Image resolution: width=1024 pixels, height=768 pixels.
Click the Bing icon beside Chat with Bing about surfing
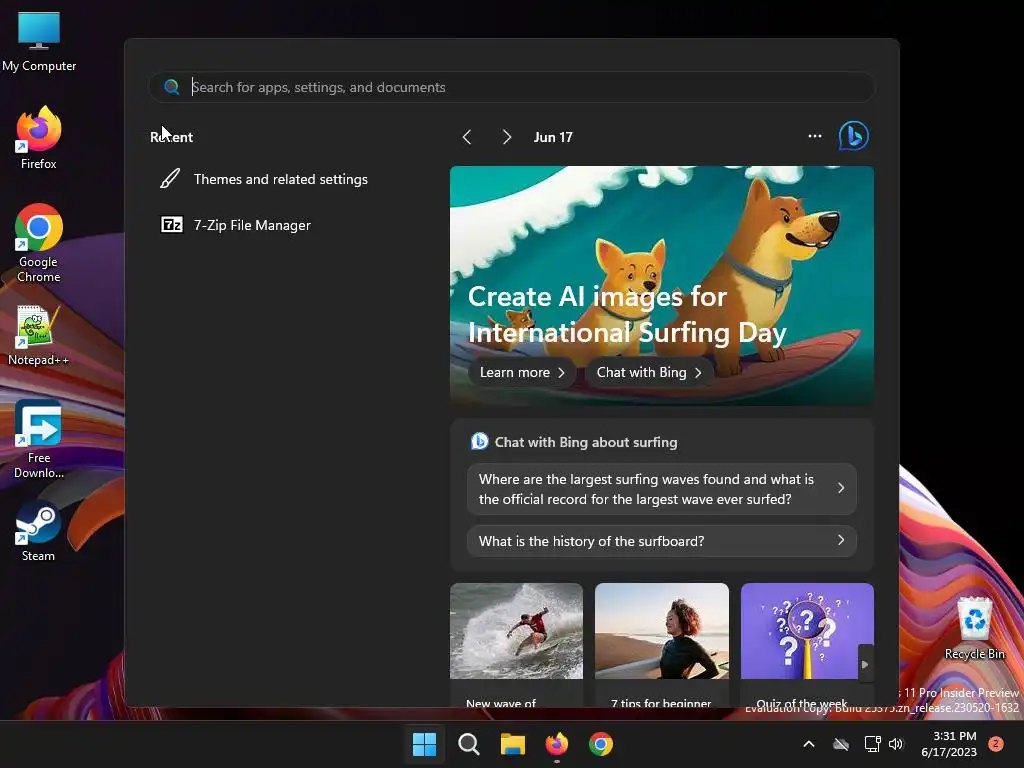coord(479,441)
